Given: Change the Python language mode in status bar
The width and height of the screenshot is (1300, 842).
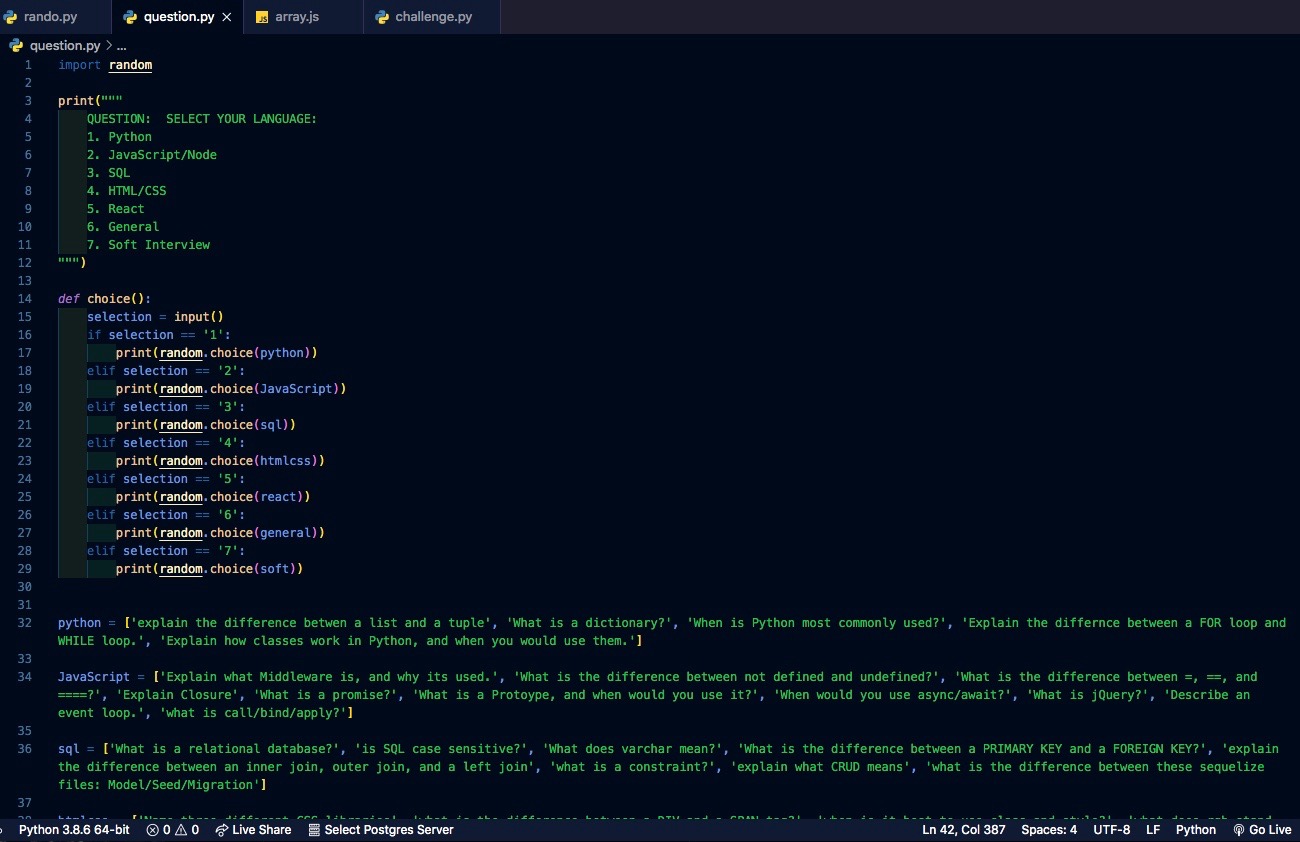Looking at the screenshot, I should pyautogui.click(x=1196, y=830).
